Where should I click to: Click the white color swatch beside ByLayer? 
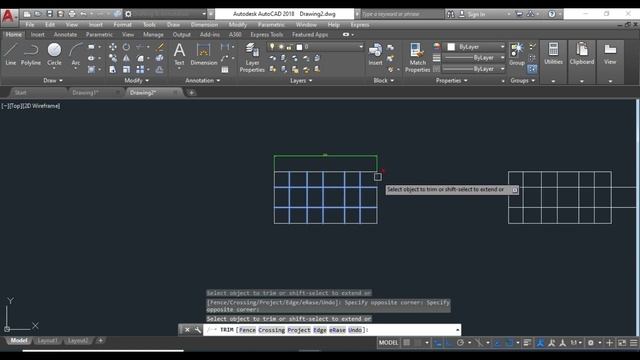tap(451, 47)
